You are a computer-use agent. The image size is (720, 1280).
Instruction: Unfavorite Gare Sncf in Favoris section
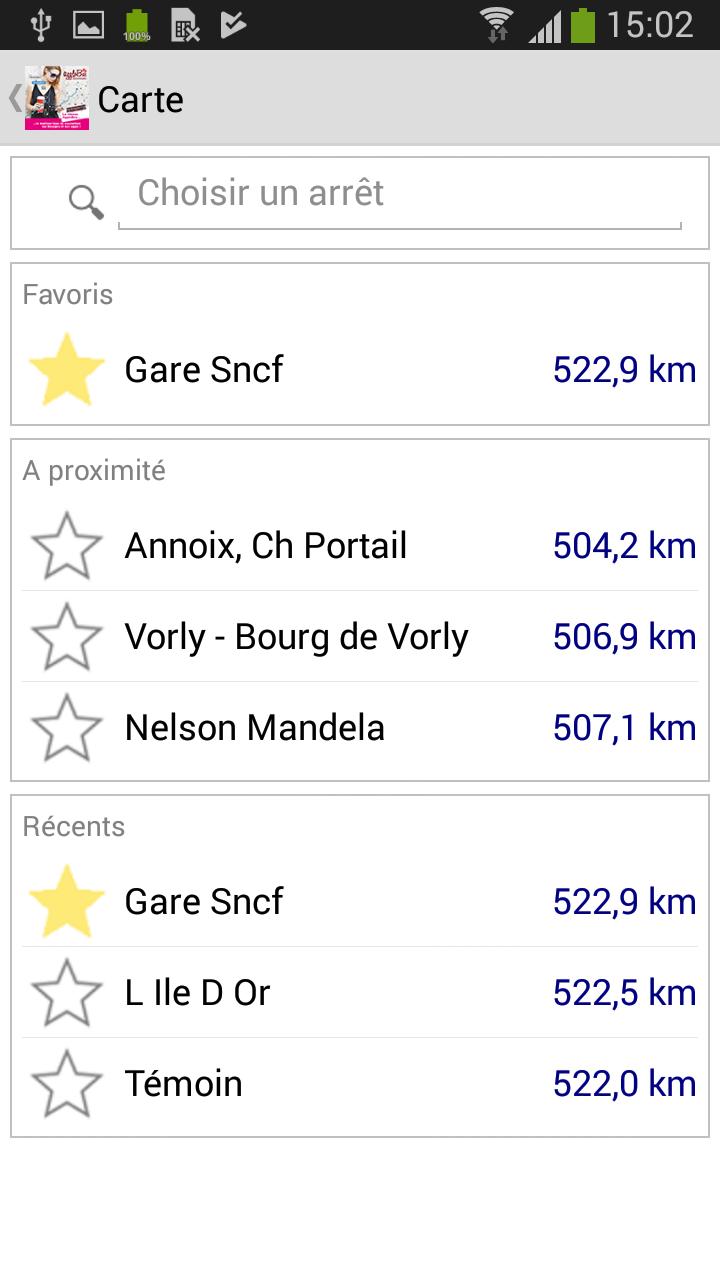(67, 370)
